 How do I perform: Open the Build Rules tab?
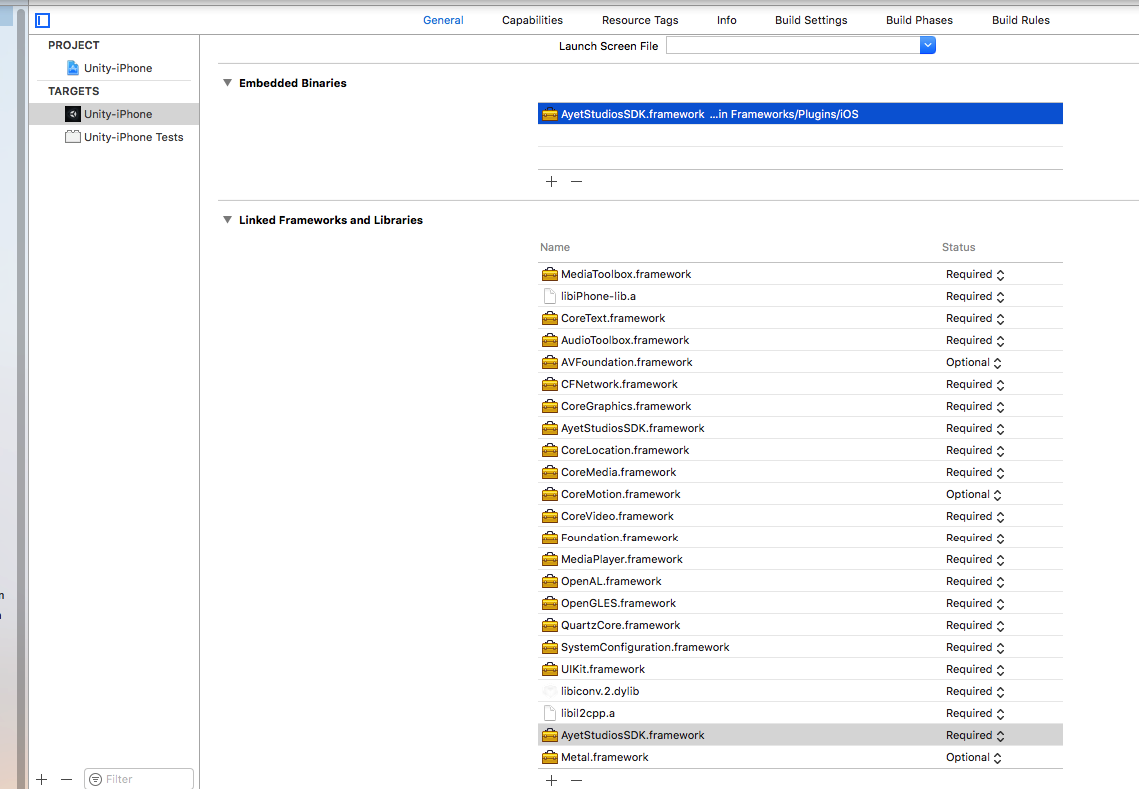(x=1021, y=20)
